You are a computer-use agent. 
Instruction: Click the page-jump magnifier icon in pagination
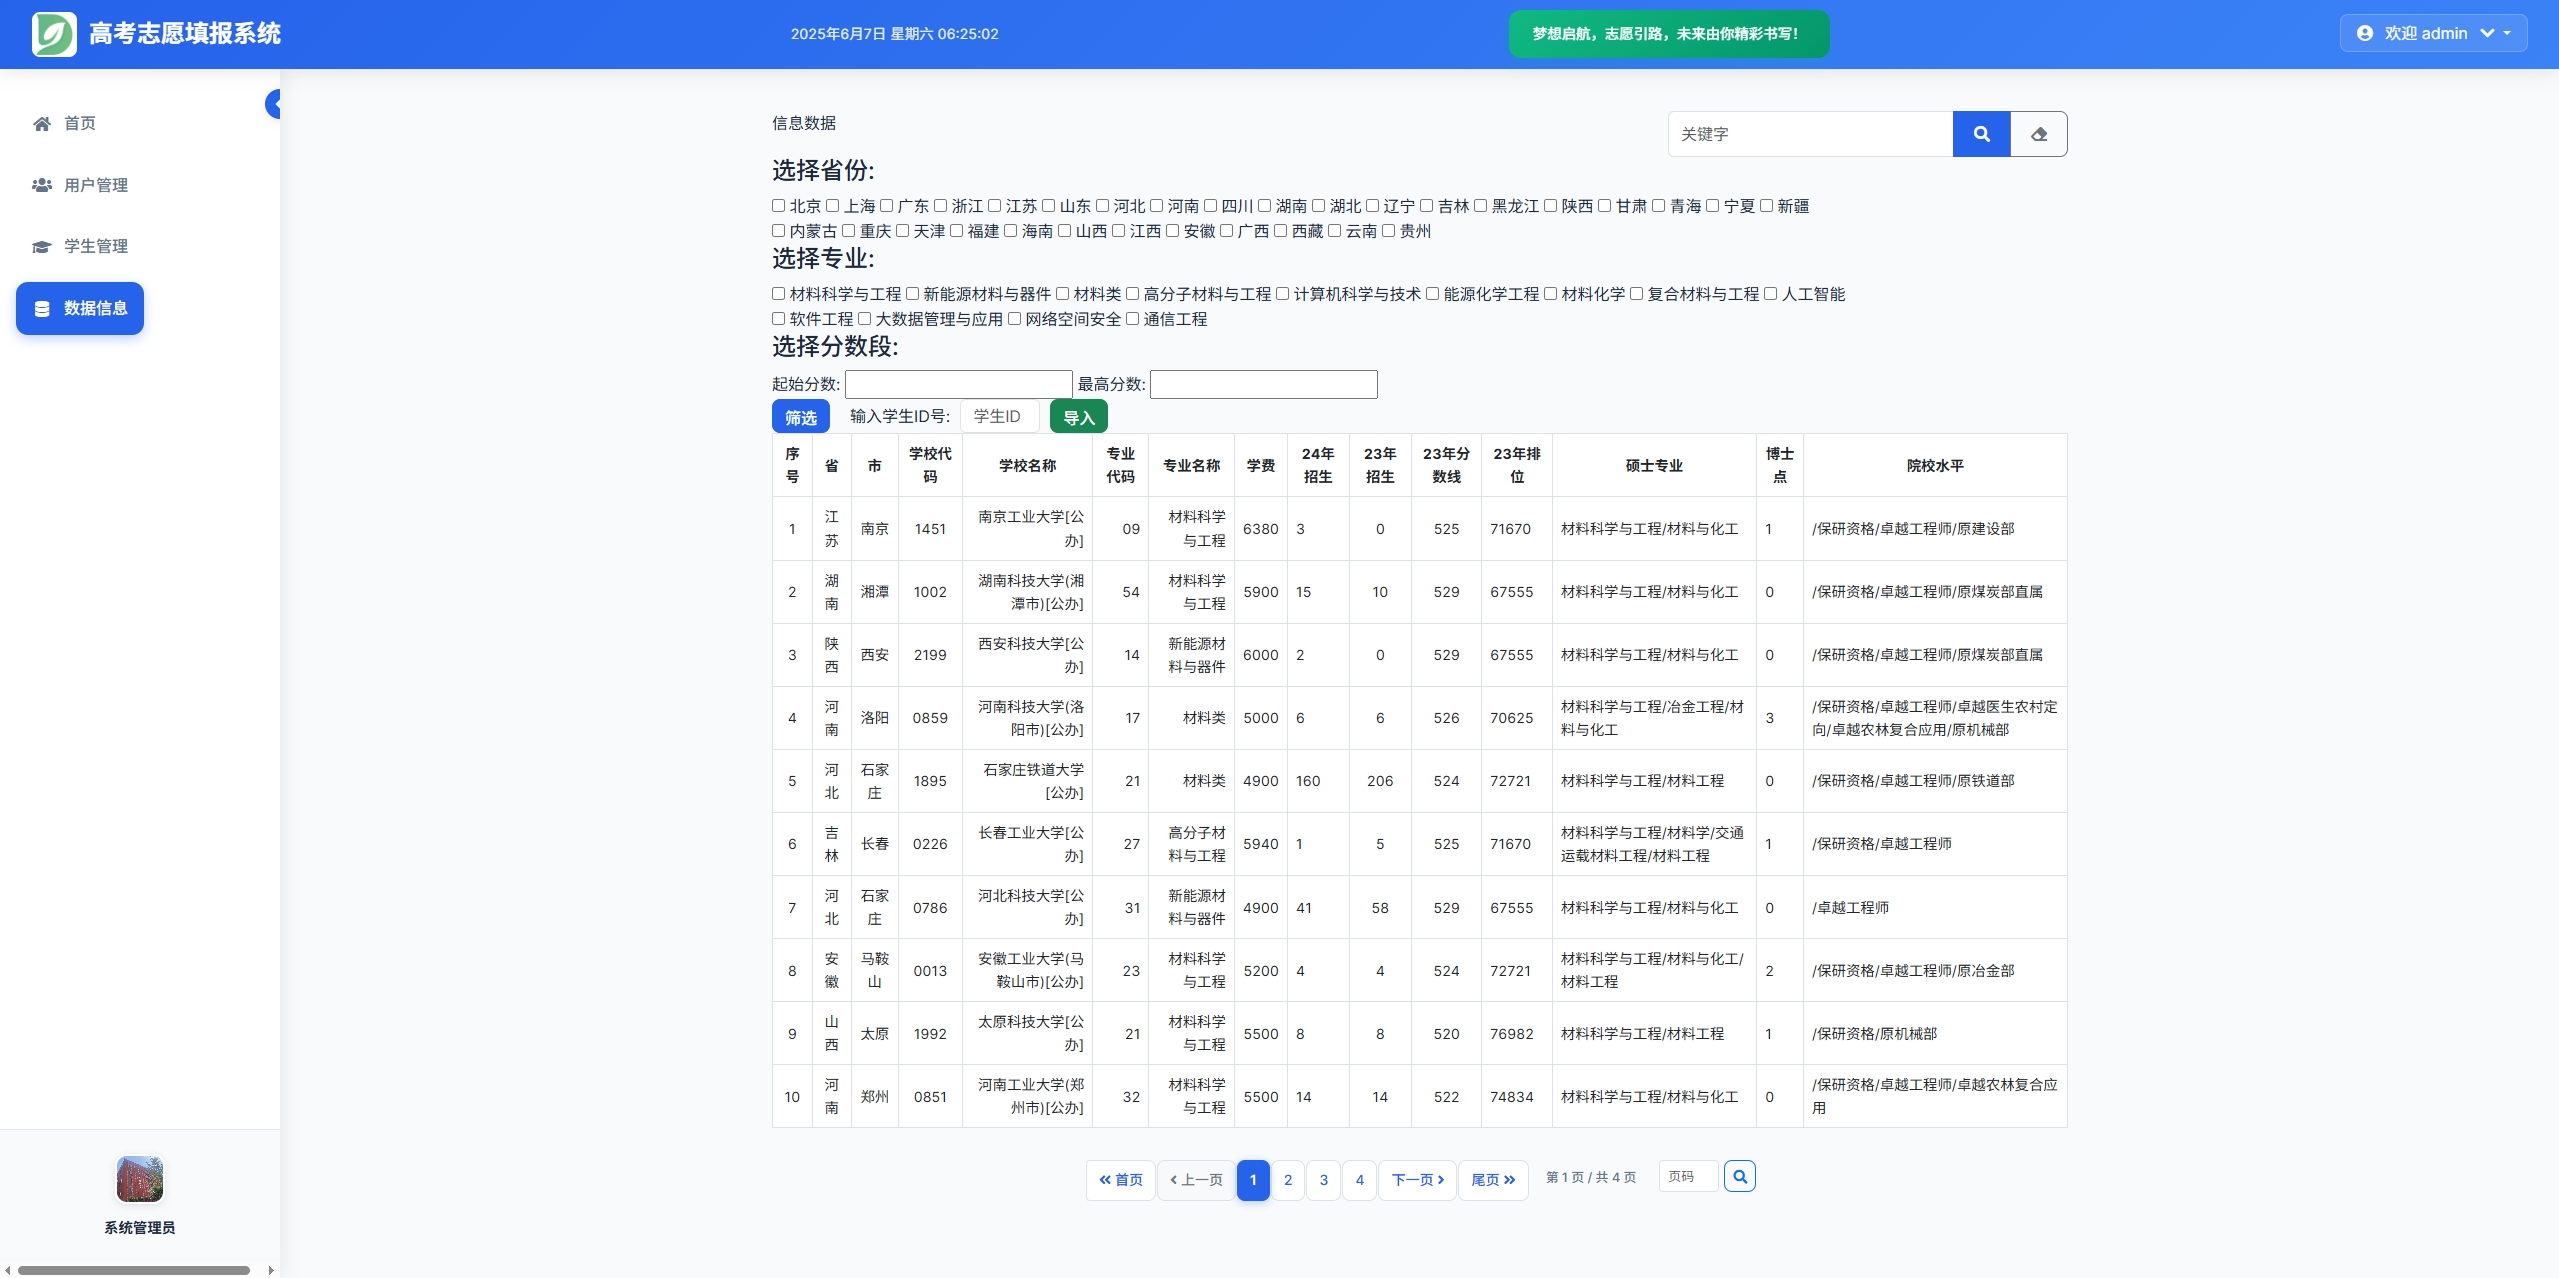[x=1739, y=1177]
